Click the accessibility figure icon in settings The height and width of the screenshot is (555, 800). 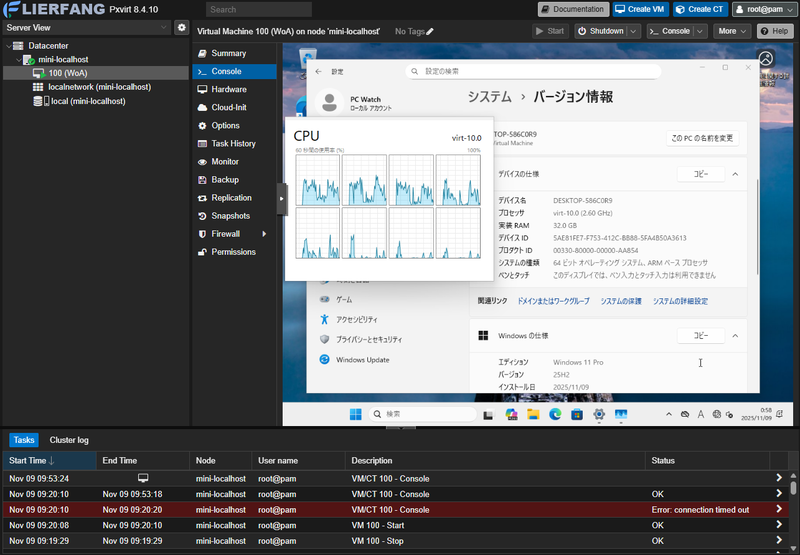pos(324,319)
